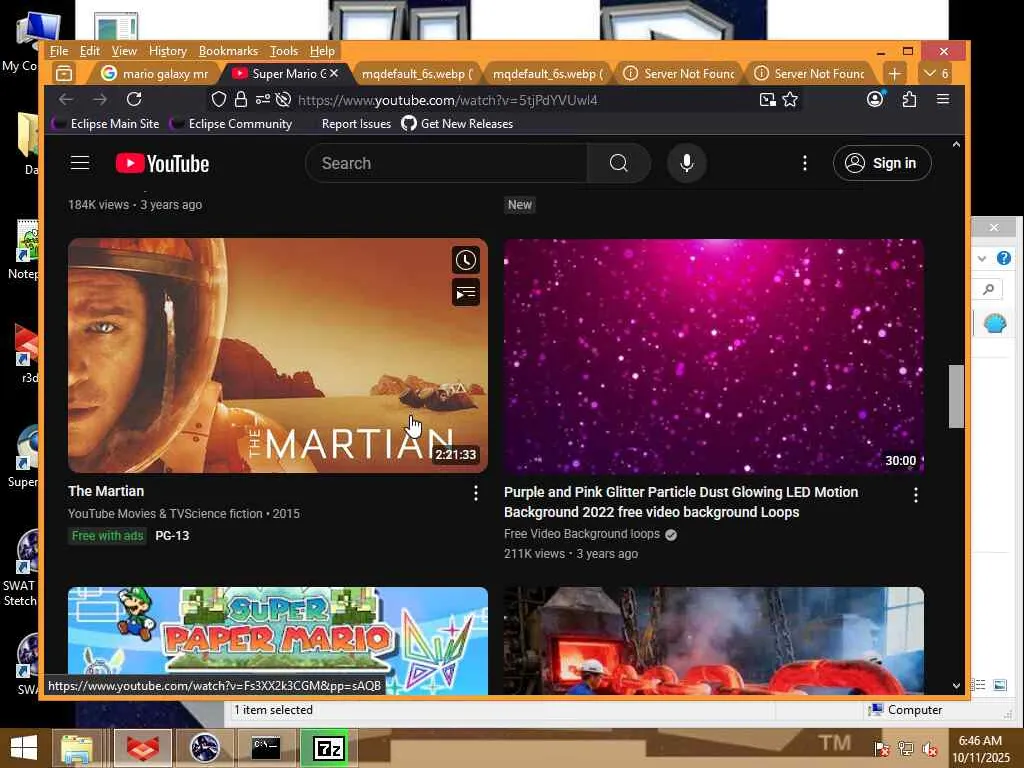This screenshot has height=768, width=1024.
Task: Open the History menu
Action: point(168,51)
